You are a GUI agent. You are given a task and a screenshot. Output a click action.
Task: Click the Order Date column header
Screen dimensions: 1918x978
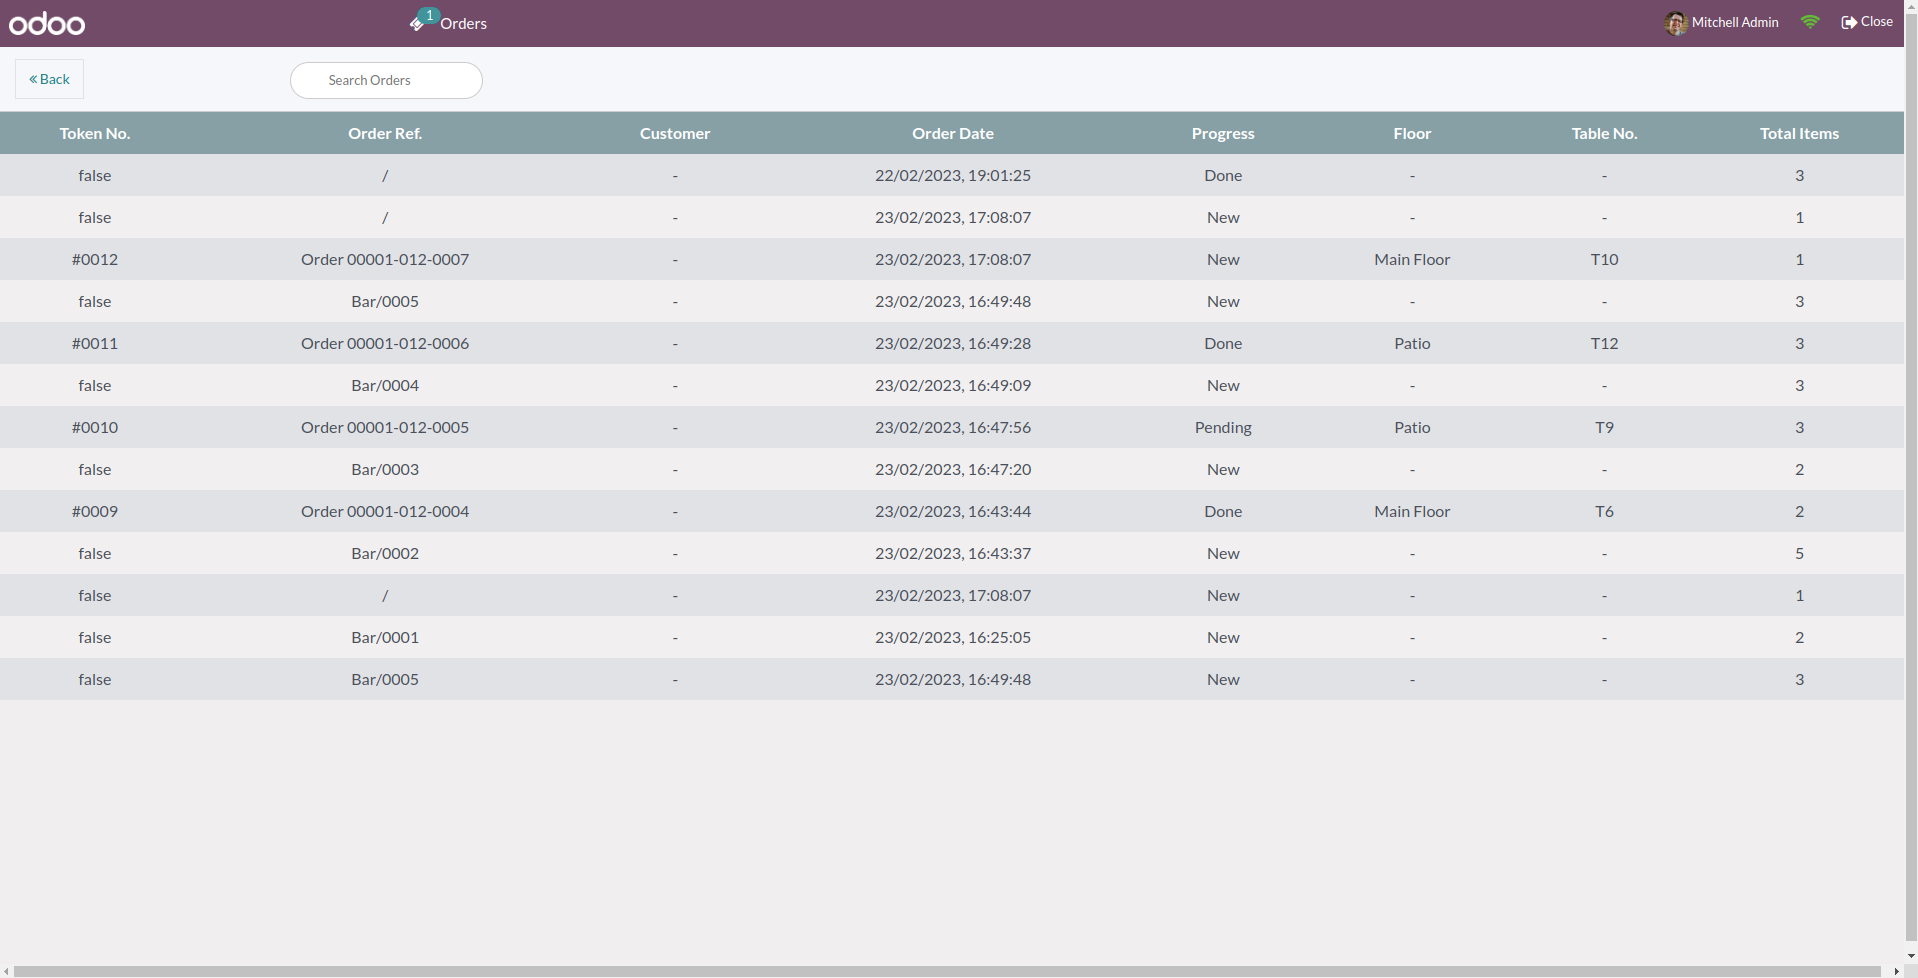click(x=953, y=133)
